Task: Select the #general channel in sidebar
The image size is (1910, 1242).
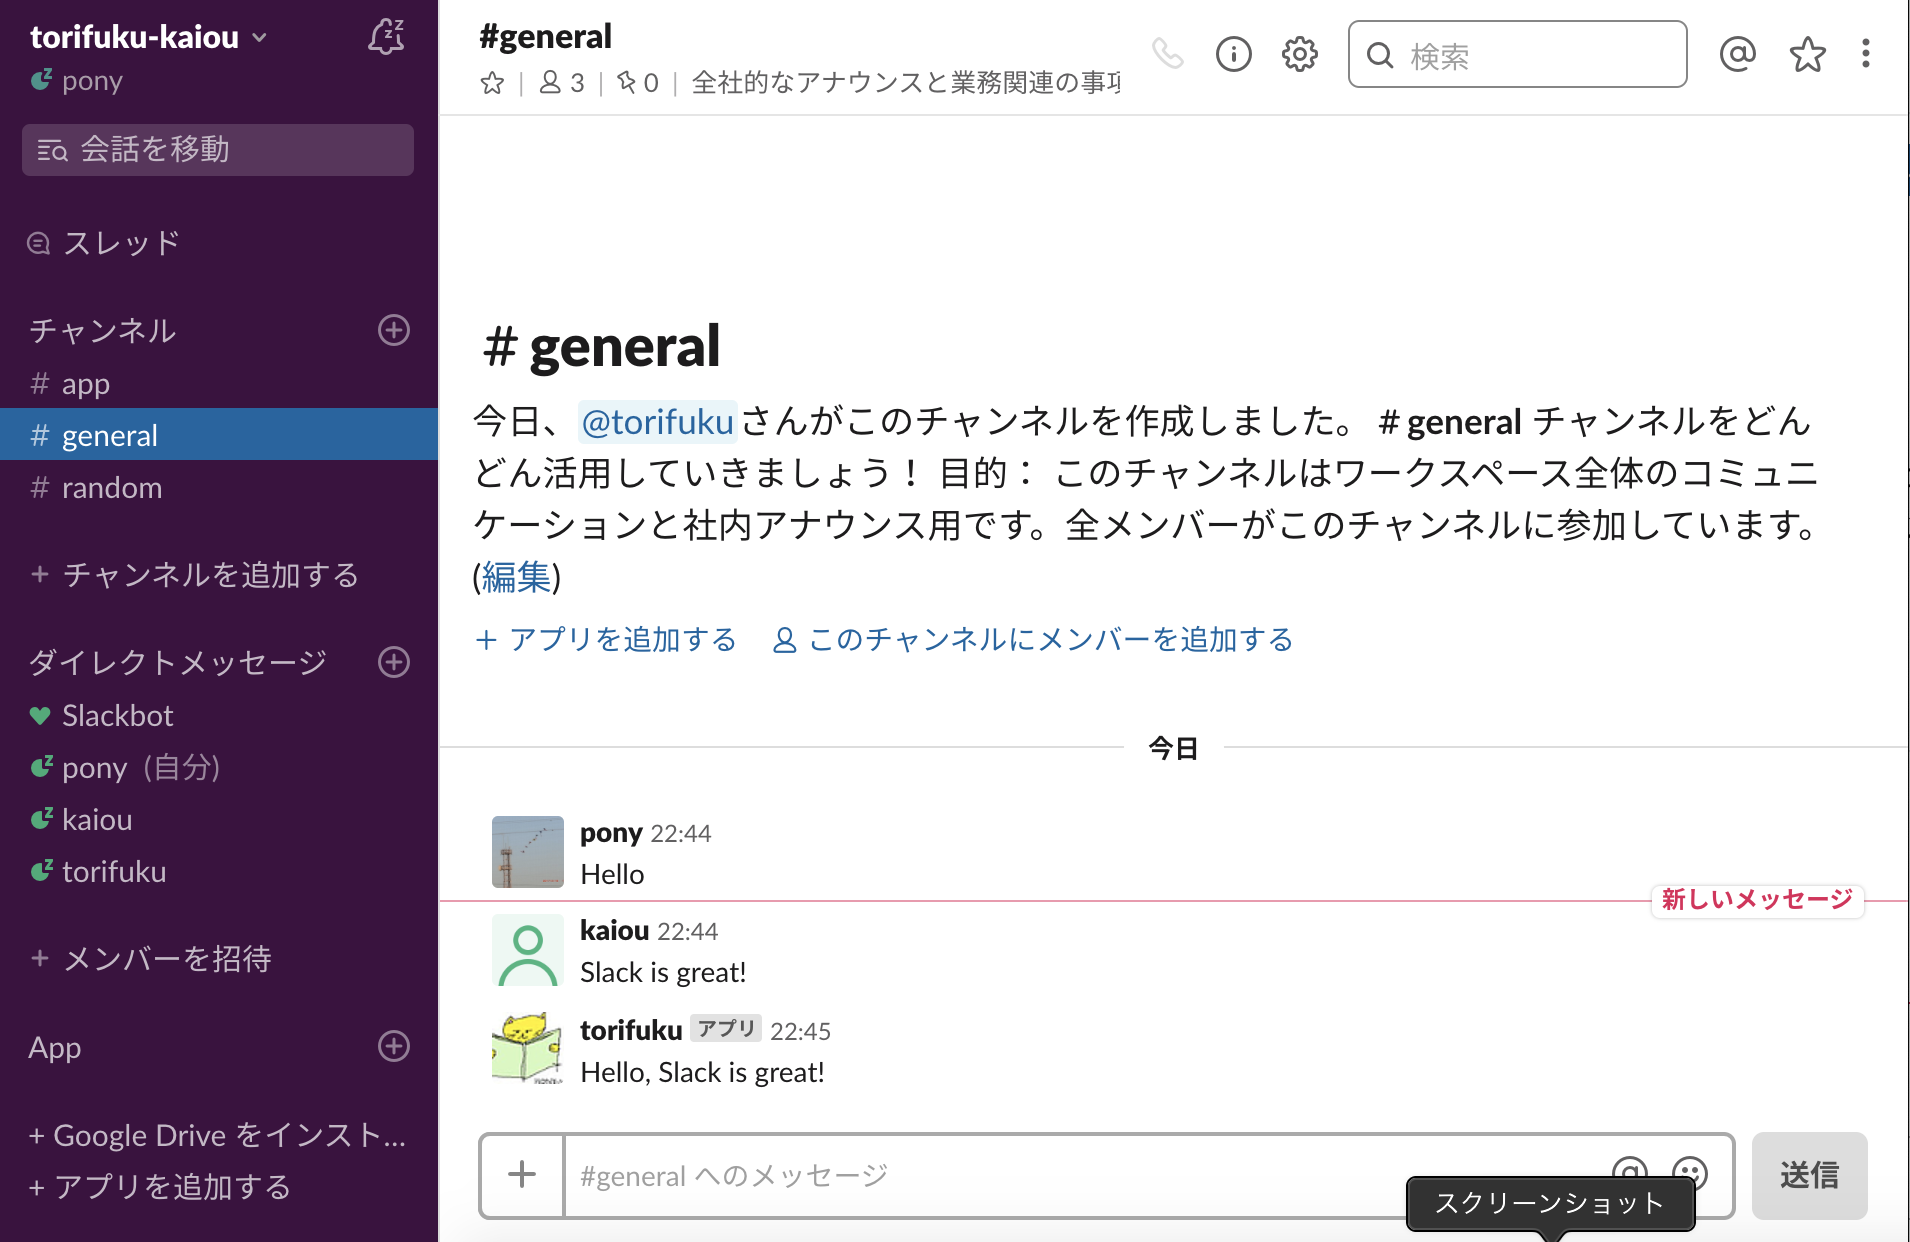Action: point(219,435)
